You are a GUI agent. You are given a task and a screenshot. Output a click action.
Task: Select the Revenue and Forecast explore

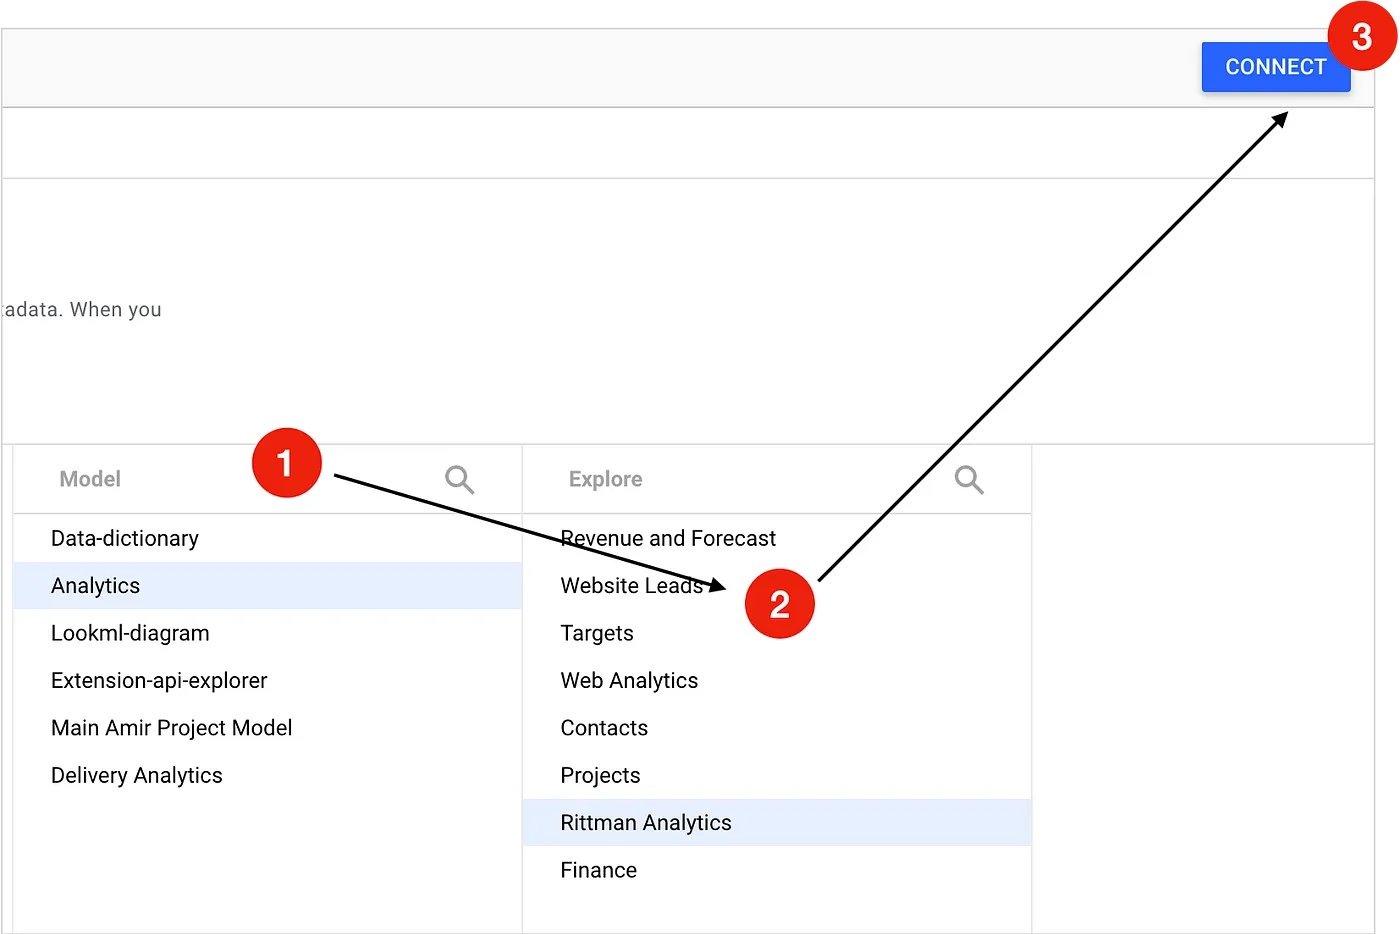tap(668, 539)
